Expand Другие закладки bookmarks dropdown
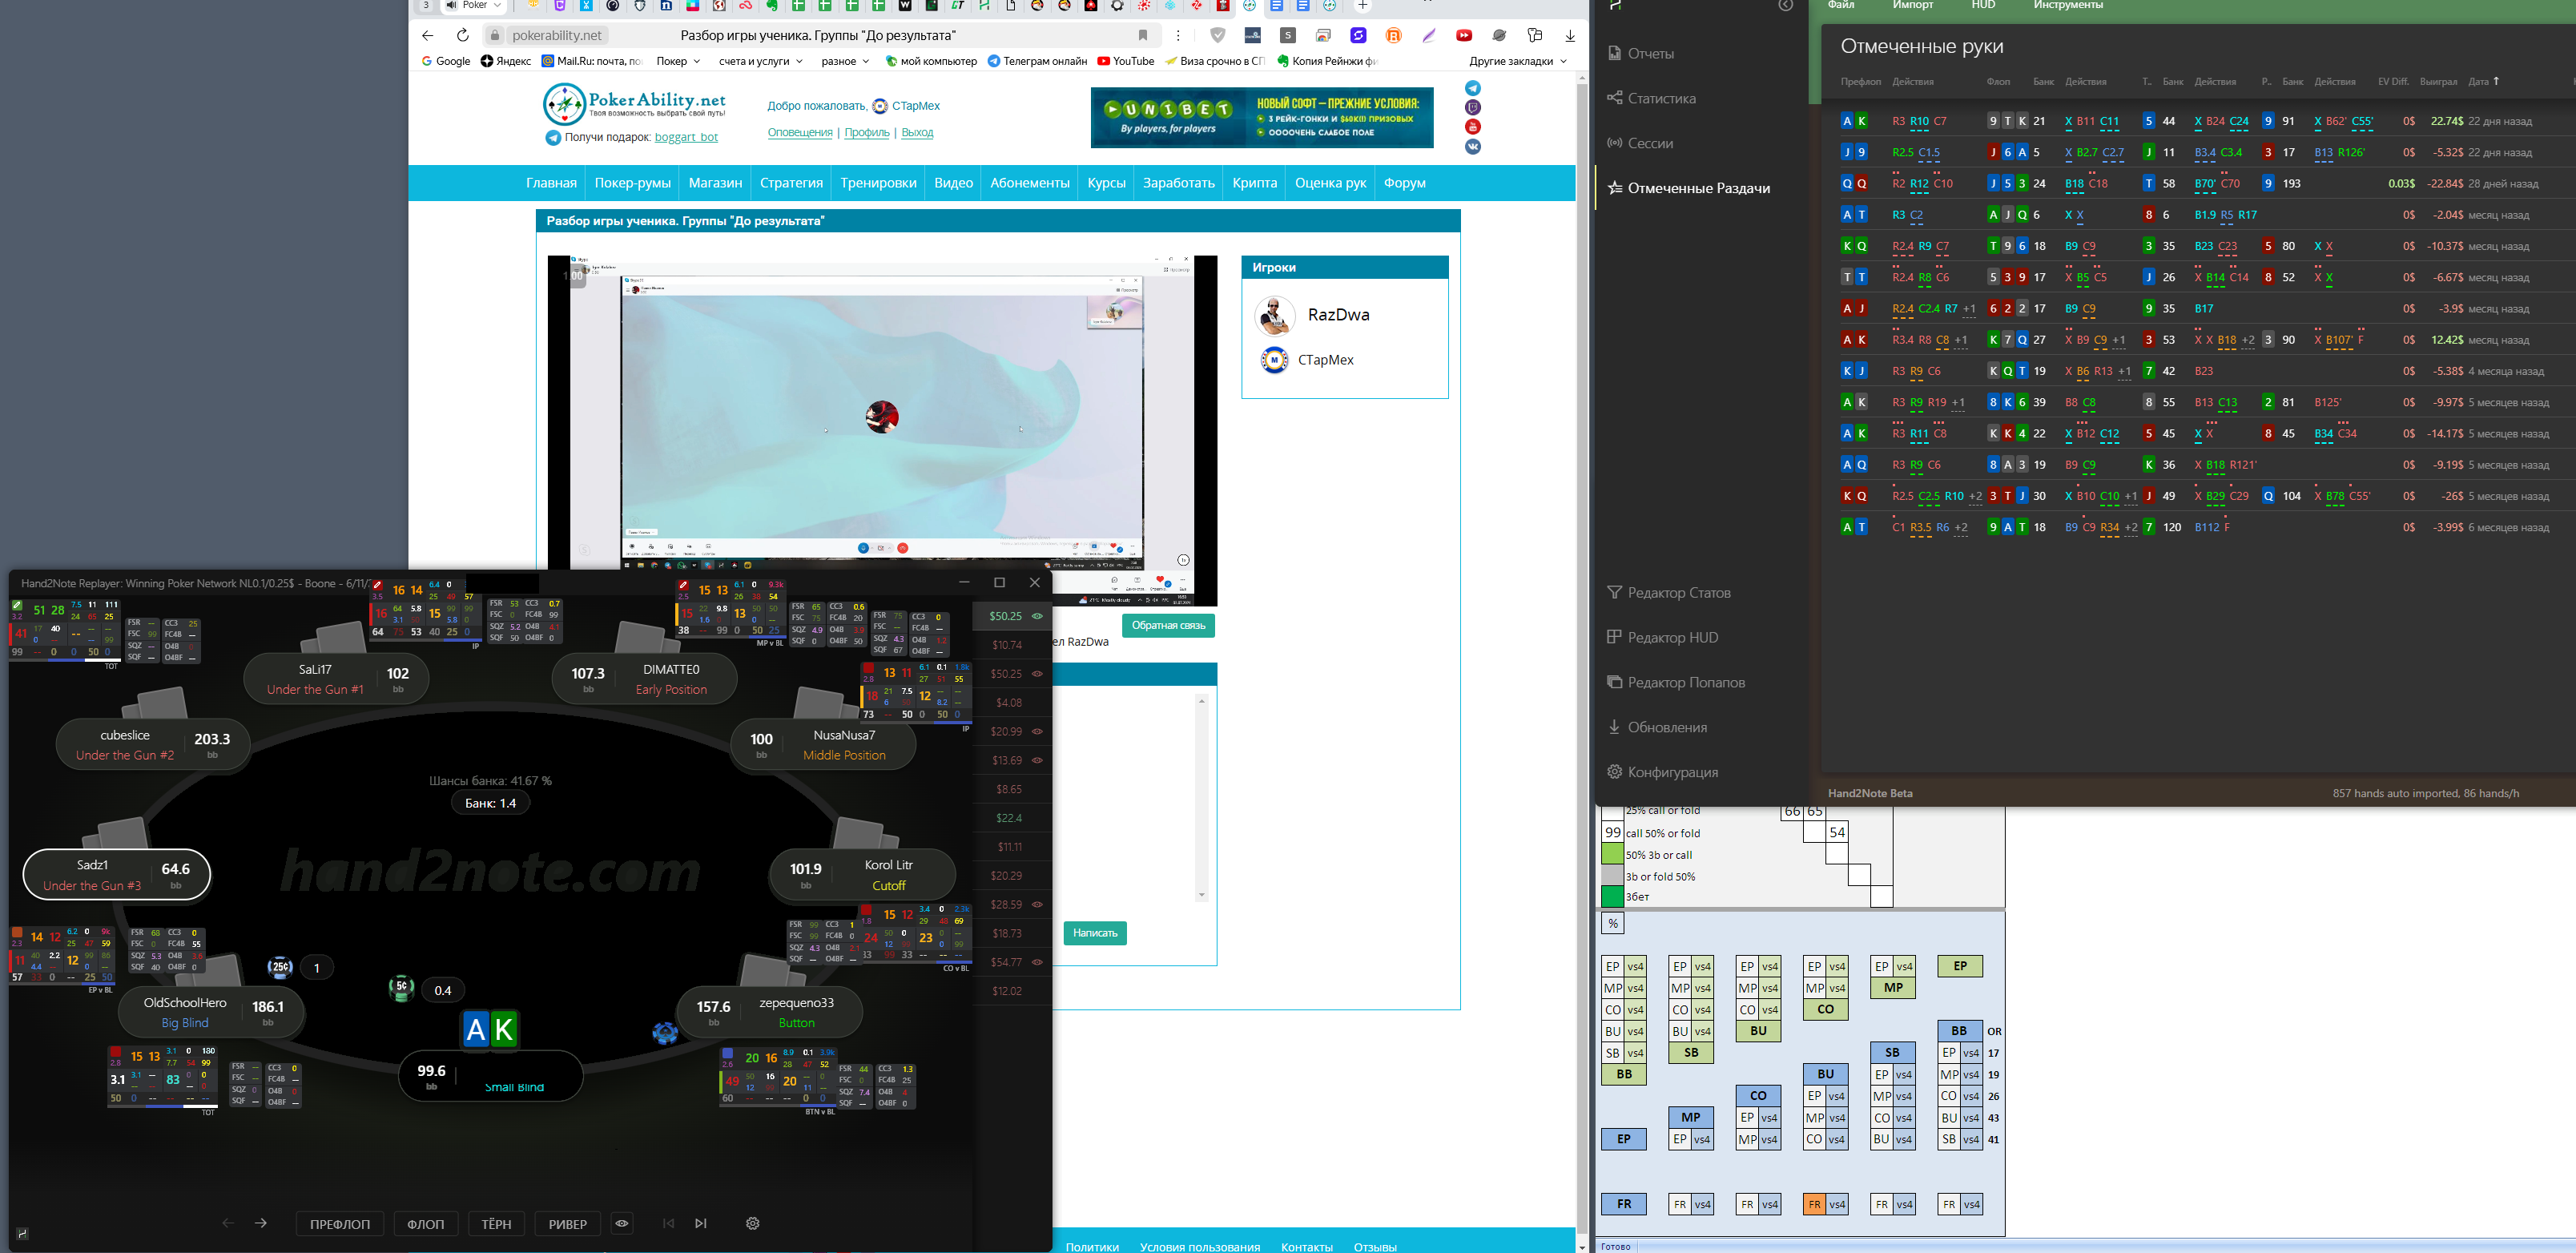 [1518, 61]
